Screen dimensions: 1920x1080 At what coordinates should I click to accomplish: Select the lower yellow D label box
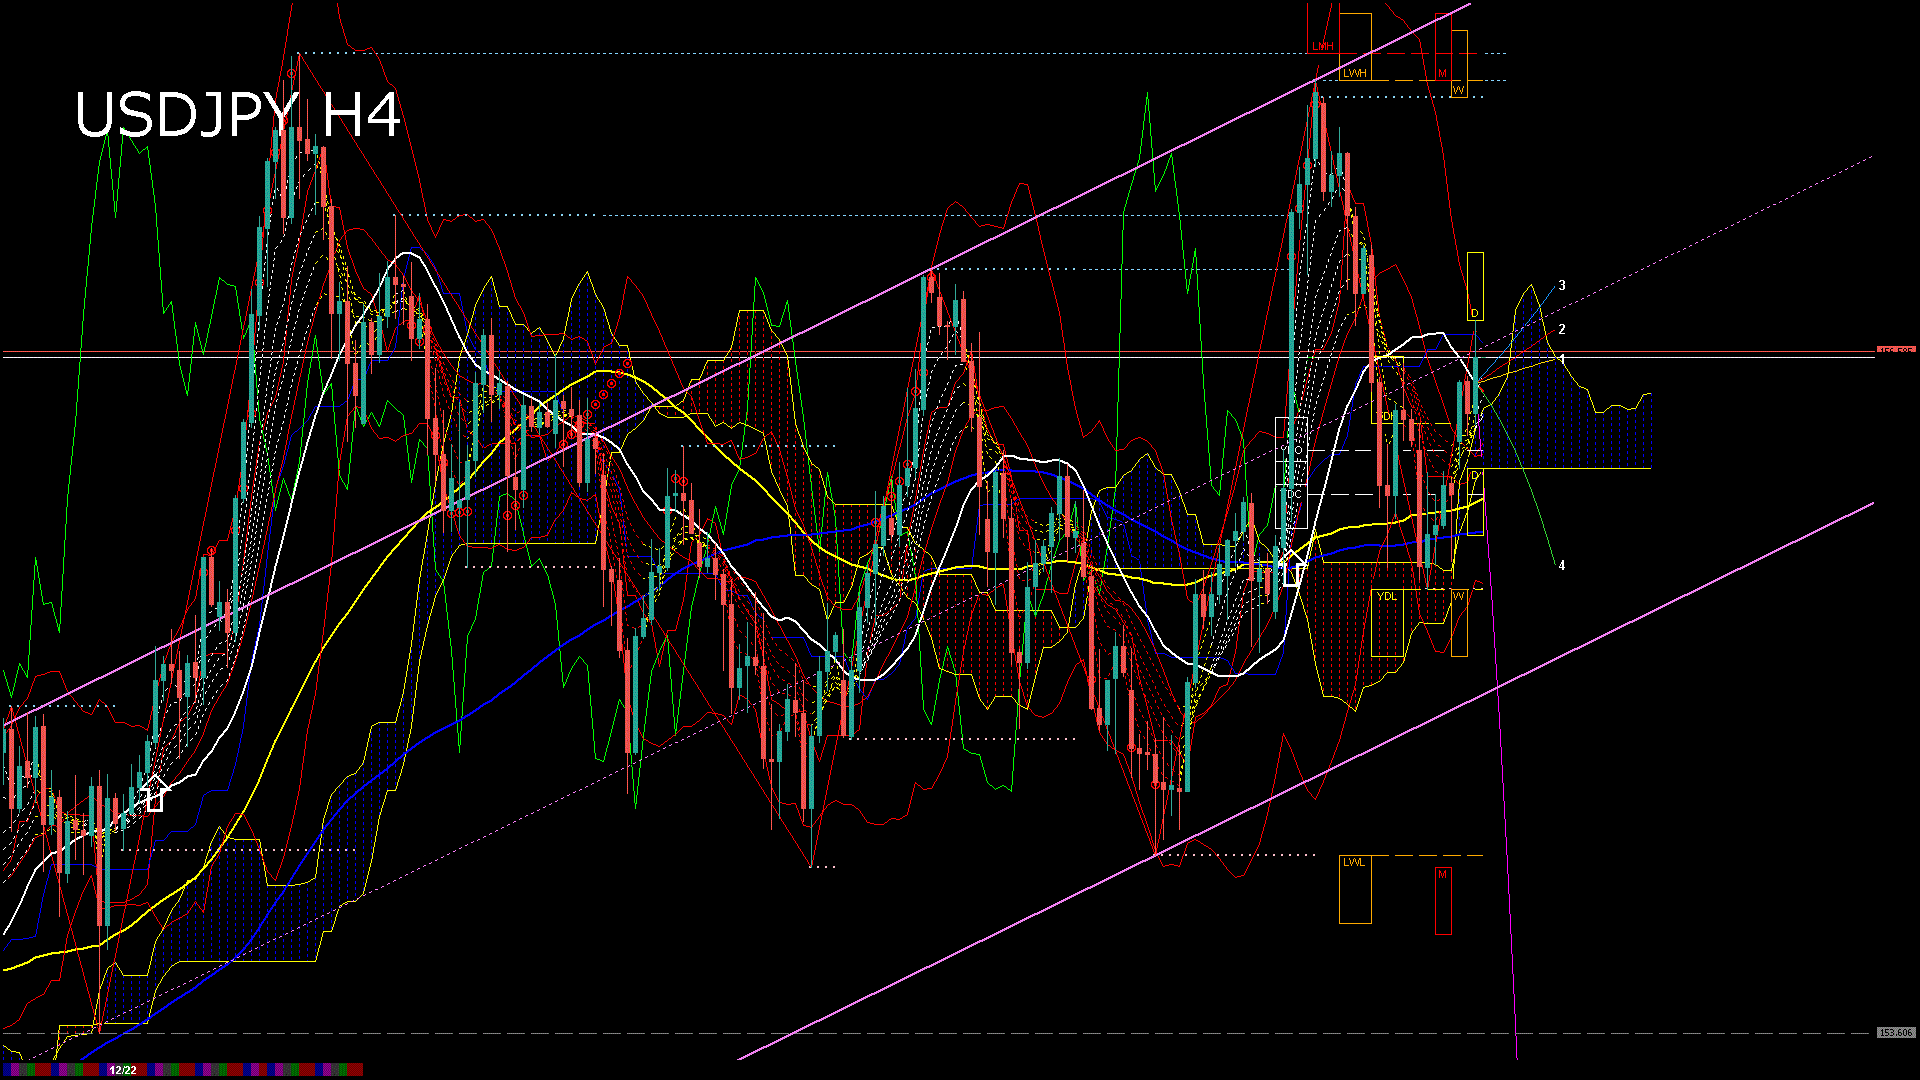pyautogui.click(x=1475, y=475)
